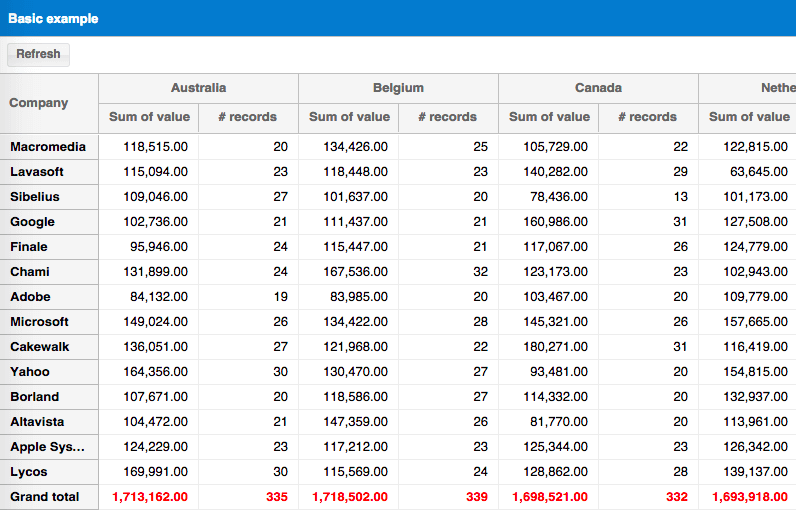
Task: Click the Belgium column group header
Action: click(x=399, y=88)
